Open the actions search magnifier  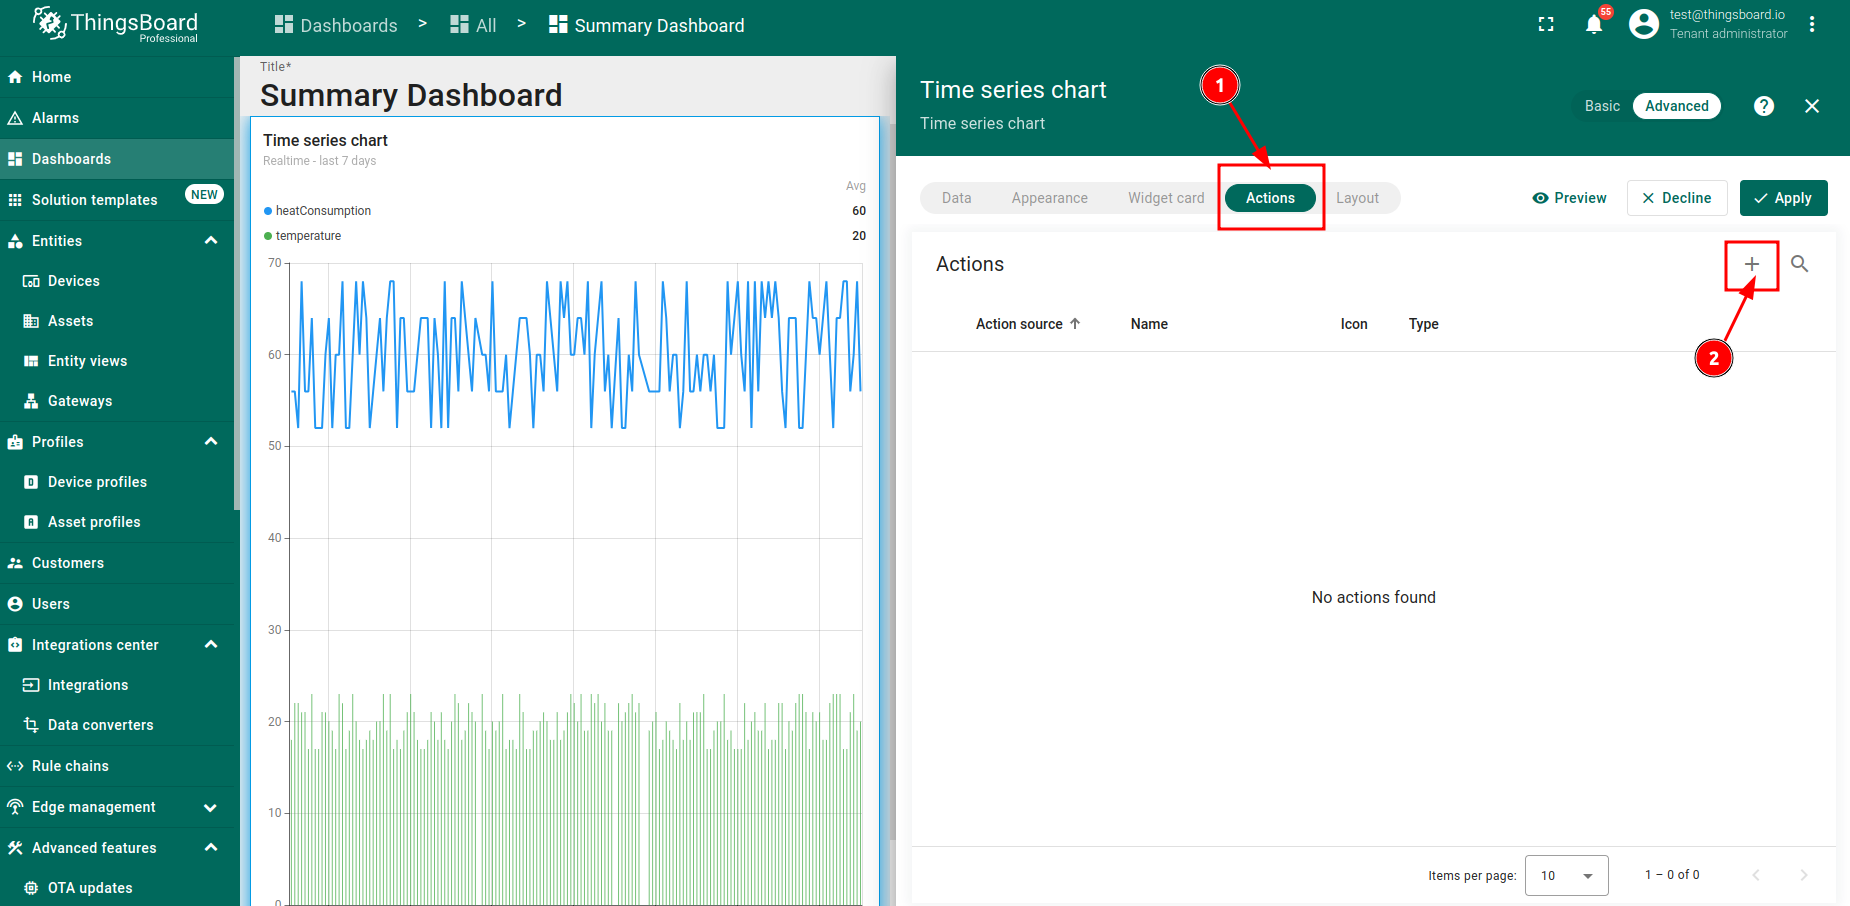[1799, 264]
